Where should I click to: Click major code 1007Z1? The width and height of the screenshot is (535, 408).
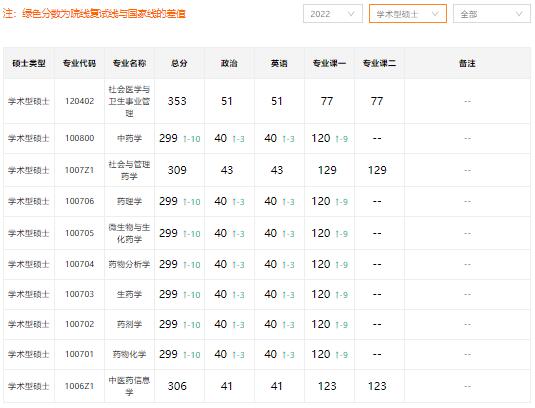tap(79, 170)
